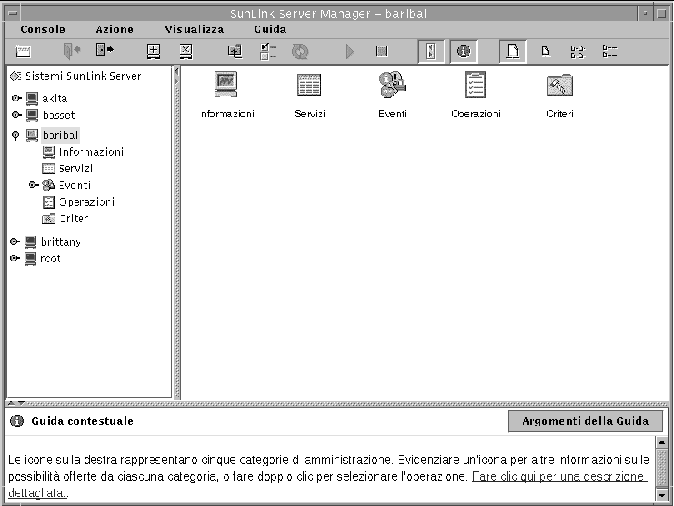Select Operazioni under baribal in tree

87,202
